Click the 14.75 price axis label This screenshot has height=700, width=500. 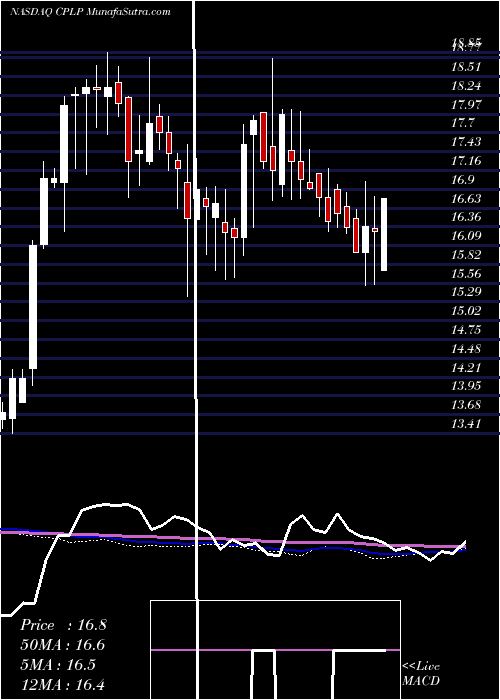[467, 330]
